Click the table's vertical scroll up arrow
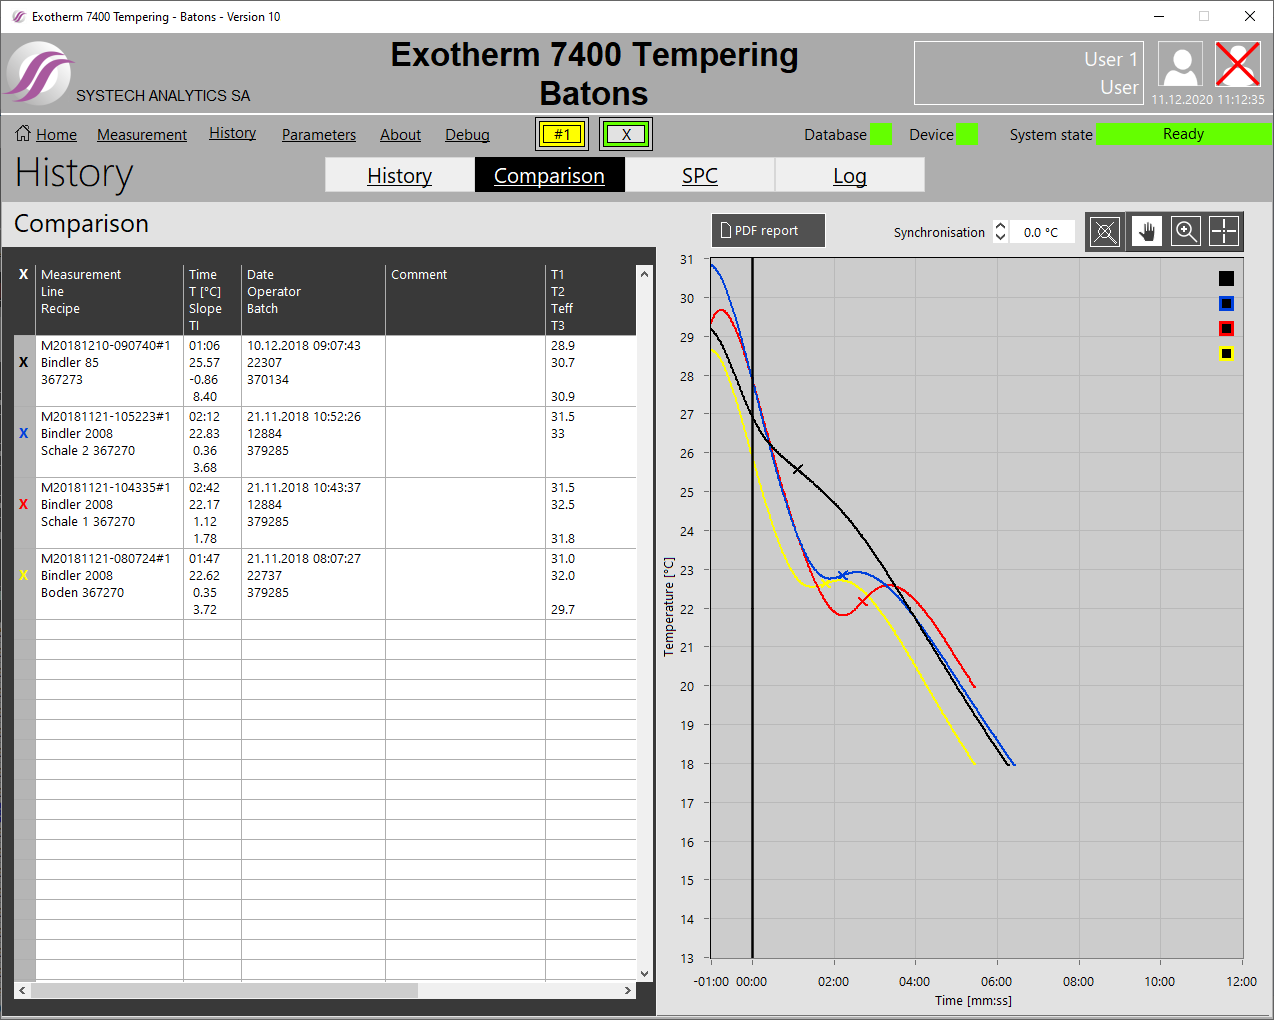Screen dimensions: 1274x1020 [x=644, y=274]
